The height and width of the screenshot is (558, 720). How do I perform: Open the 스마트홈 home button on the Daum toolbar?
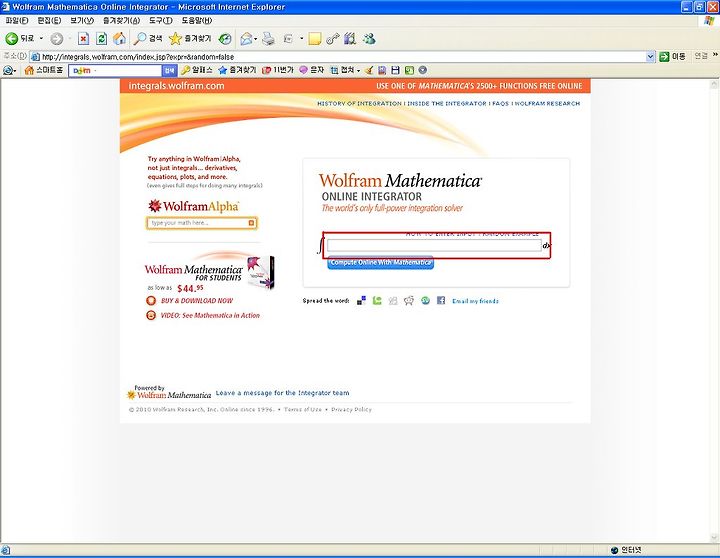pos(44,70)
